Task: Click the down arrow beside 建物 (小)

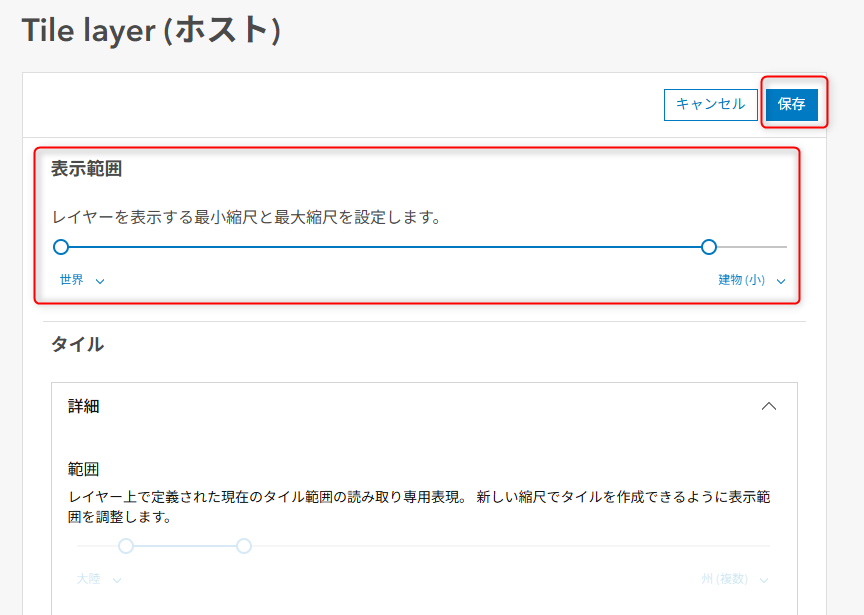Action: [780, 281]
